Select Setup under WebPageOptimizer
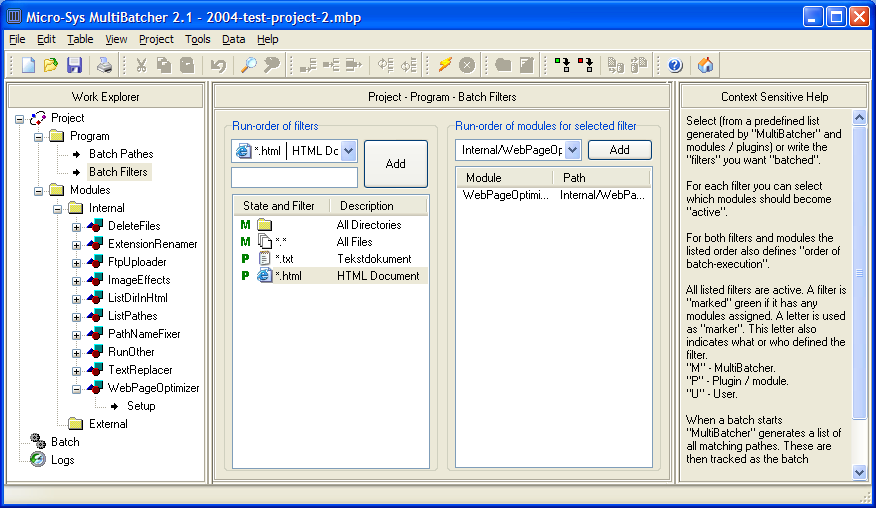Image resolution: width=876 pixels, height=508 pixels. click(141, 406)
